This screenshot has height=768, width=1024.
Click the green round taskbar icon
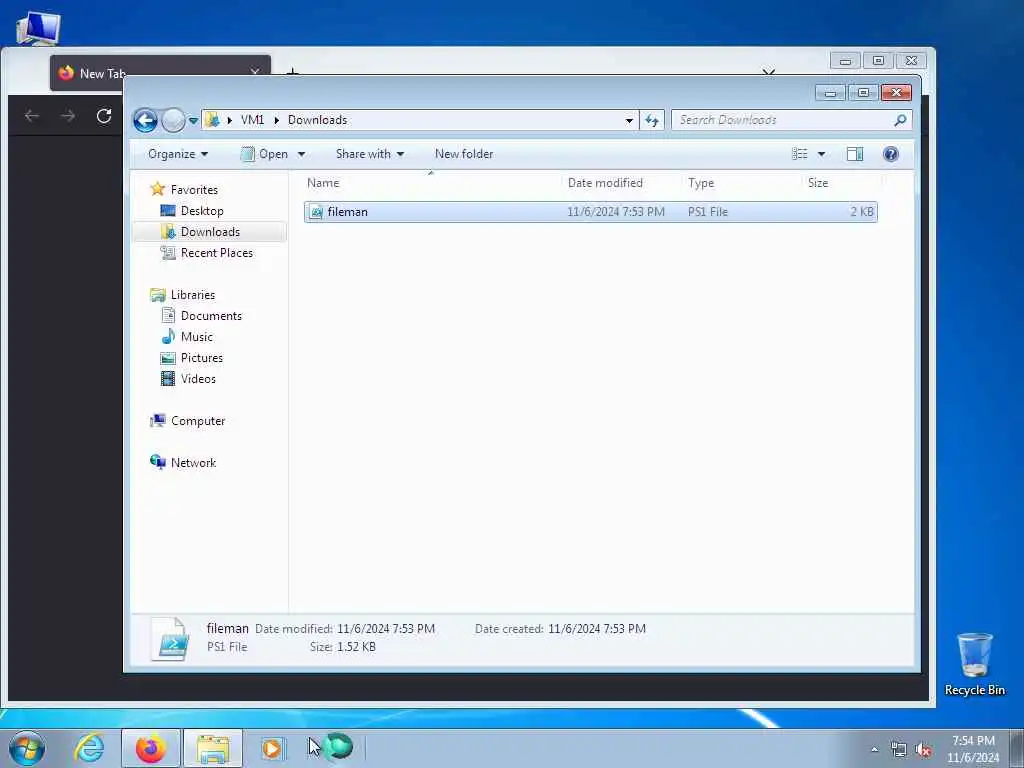point(339,746)
